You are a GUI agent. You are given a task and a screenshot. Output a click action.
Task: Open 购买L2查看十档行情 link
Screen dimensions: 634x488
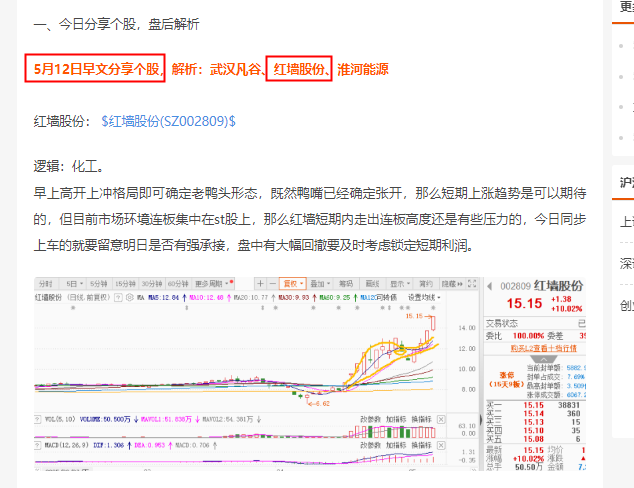click(x=543, y=348)
